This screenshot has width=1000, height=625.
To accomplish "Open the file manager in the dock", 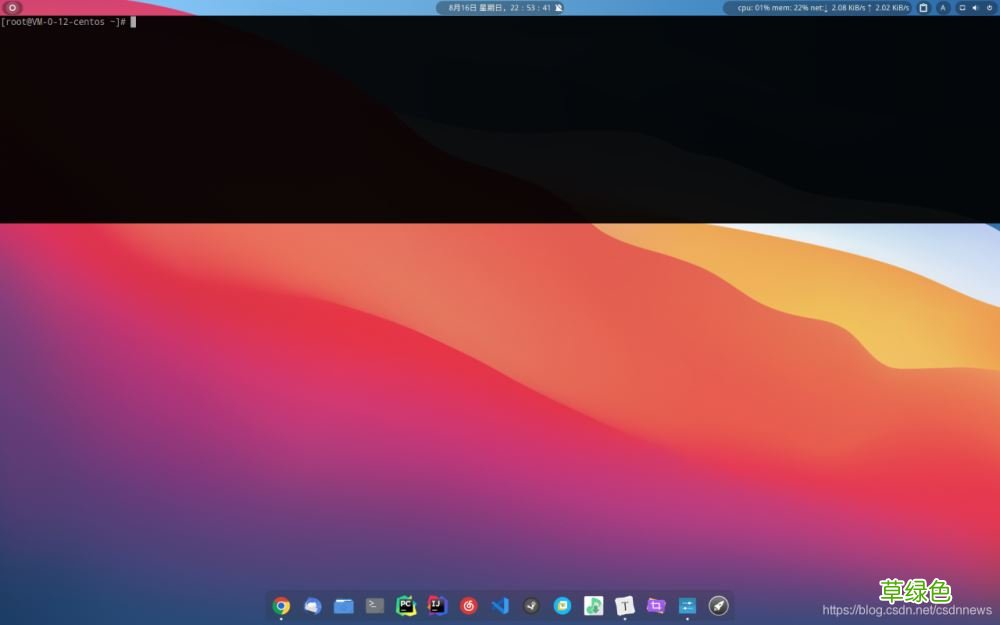I will tap(344, 605).
